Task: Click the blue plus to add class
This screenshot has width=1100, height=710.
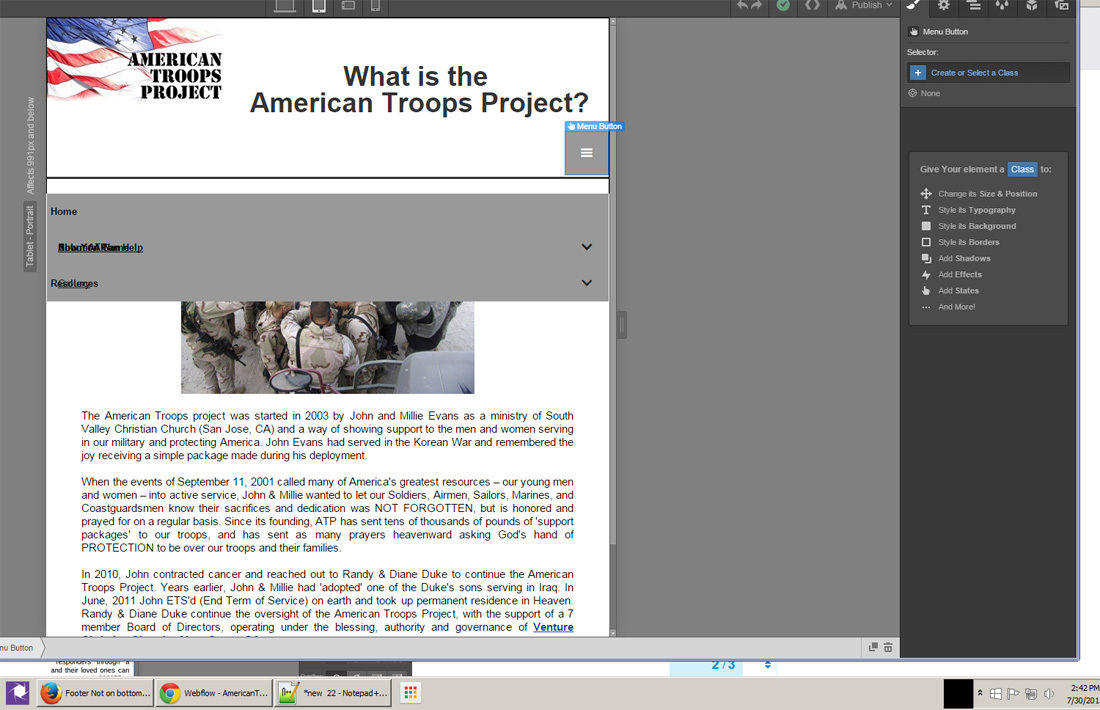Action: [918, 73]
